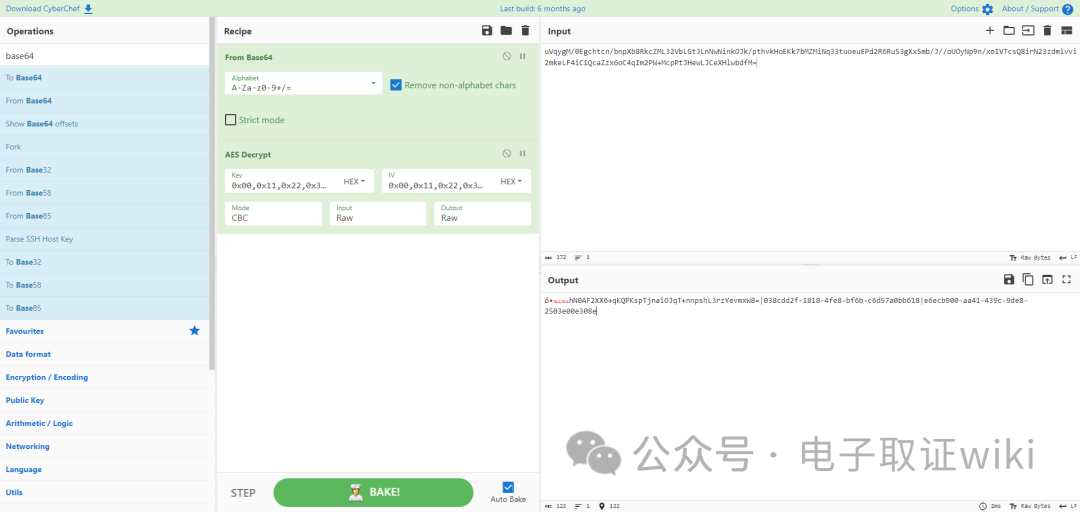Expand the Data format category
Screen dimensions: 1080x512
click(105, 354)
